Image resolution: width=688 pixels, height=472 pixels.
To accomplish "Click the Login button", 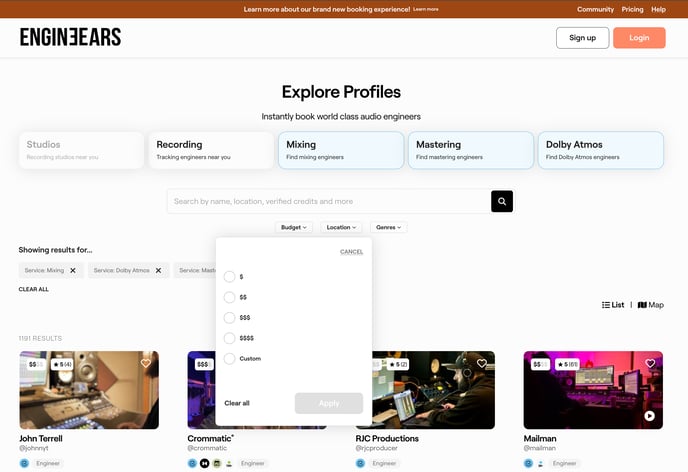I will tap(639, 38).
